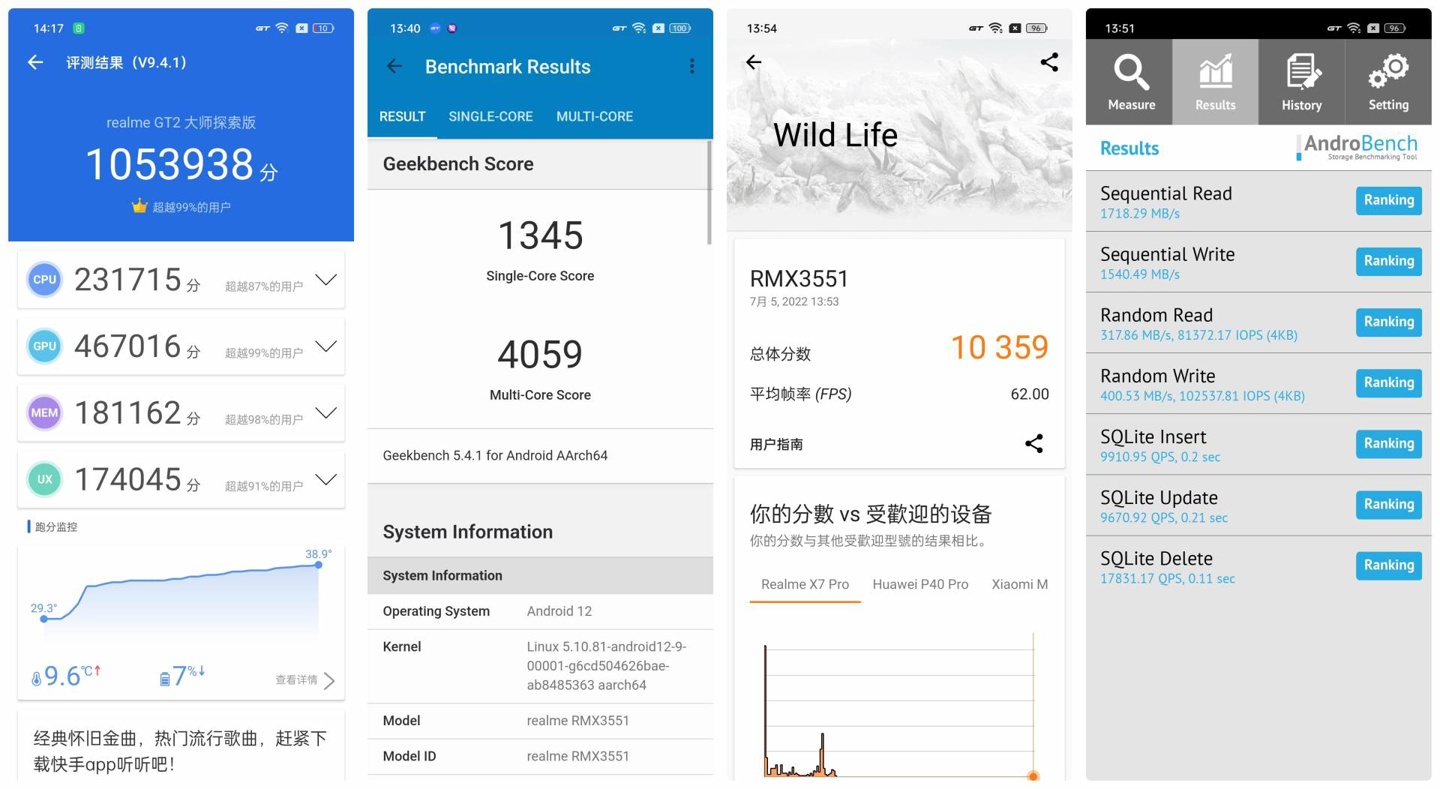Click the 38.9° point on temperature chart
Viewport: 1440px width, 789px height.
click(x=319, y=565)
